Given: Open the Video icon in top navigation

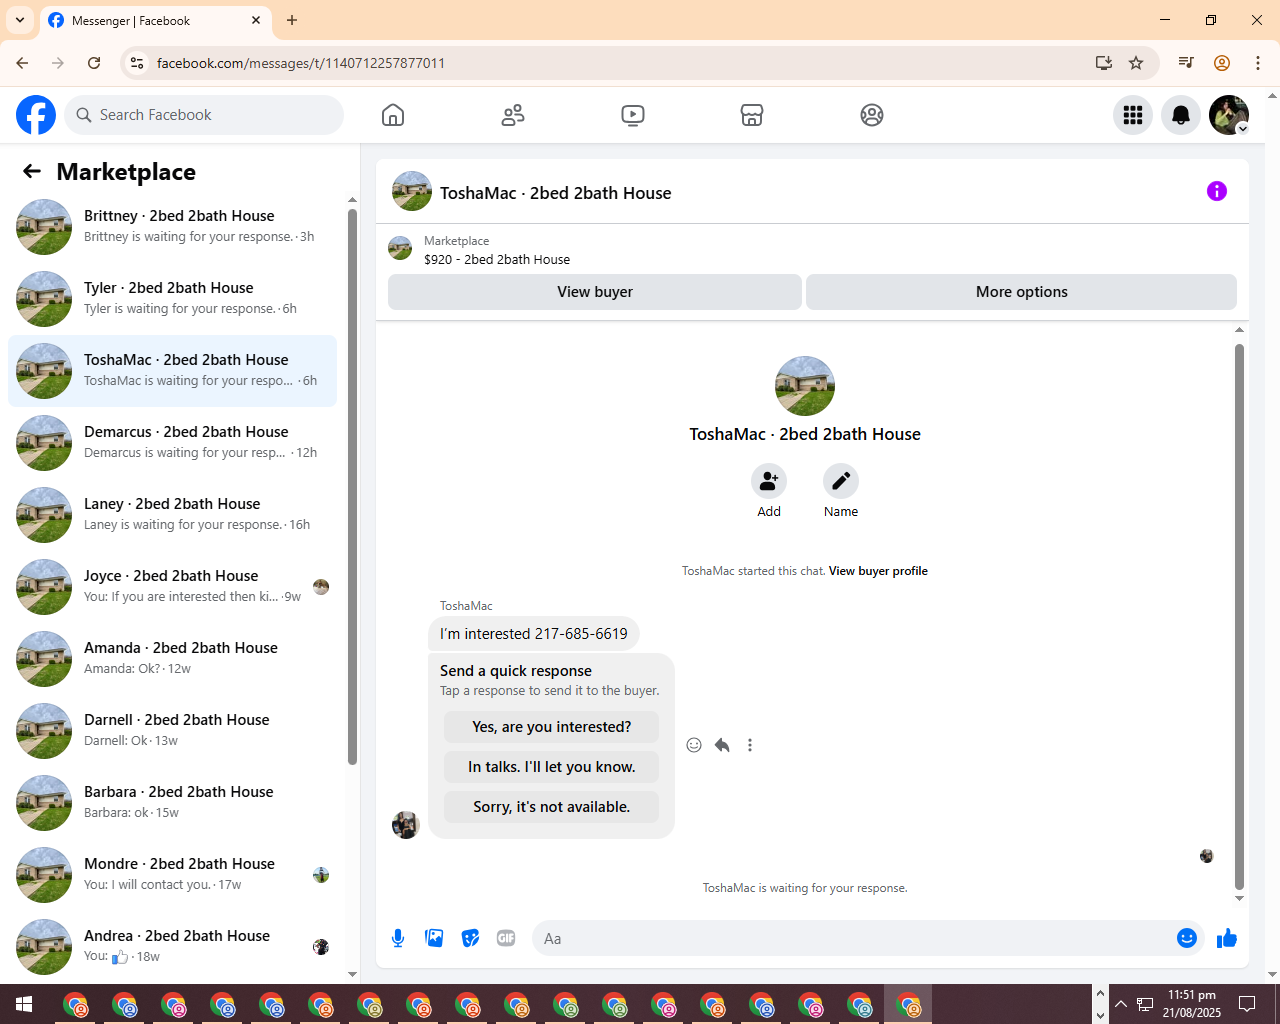Looking at the screenshot, I should click(x=633, y=115).
